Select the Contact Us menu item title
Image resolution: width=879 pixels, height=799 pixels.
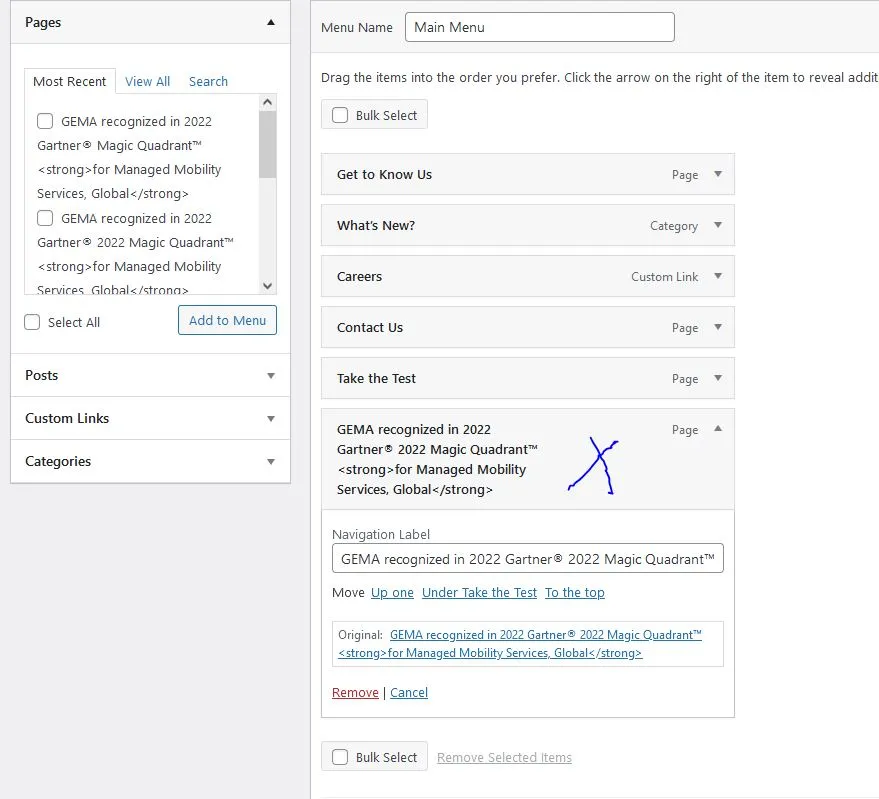pos(370,327)
